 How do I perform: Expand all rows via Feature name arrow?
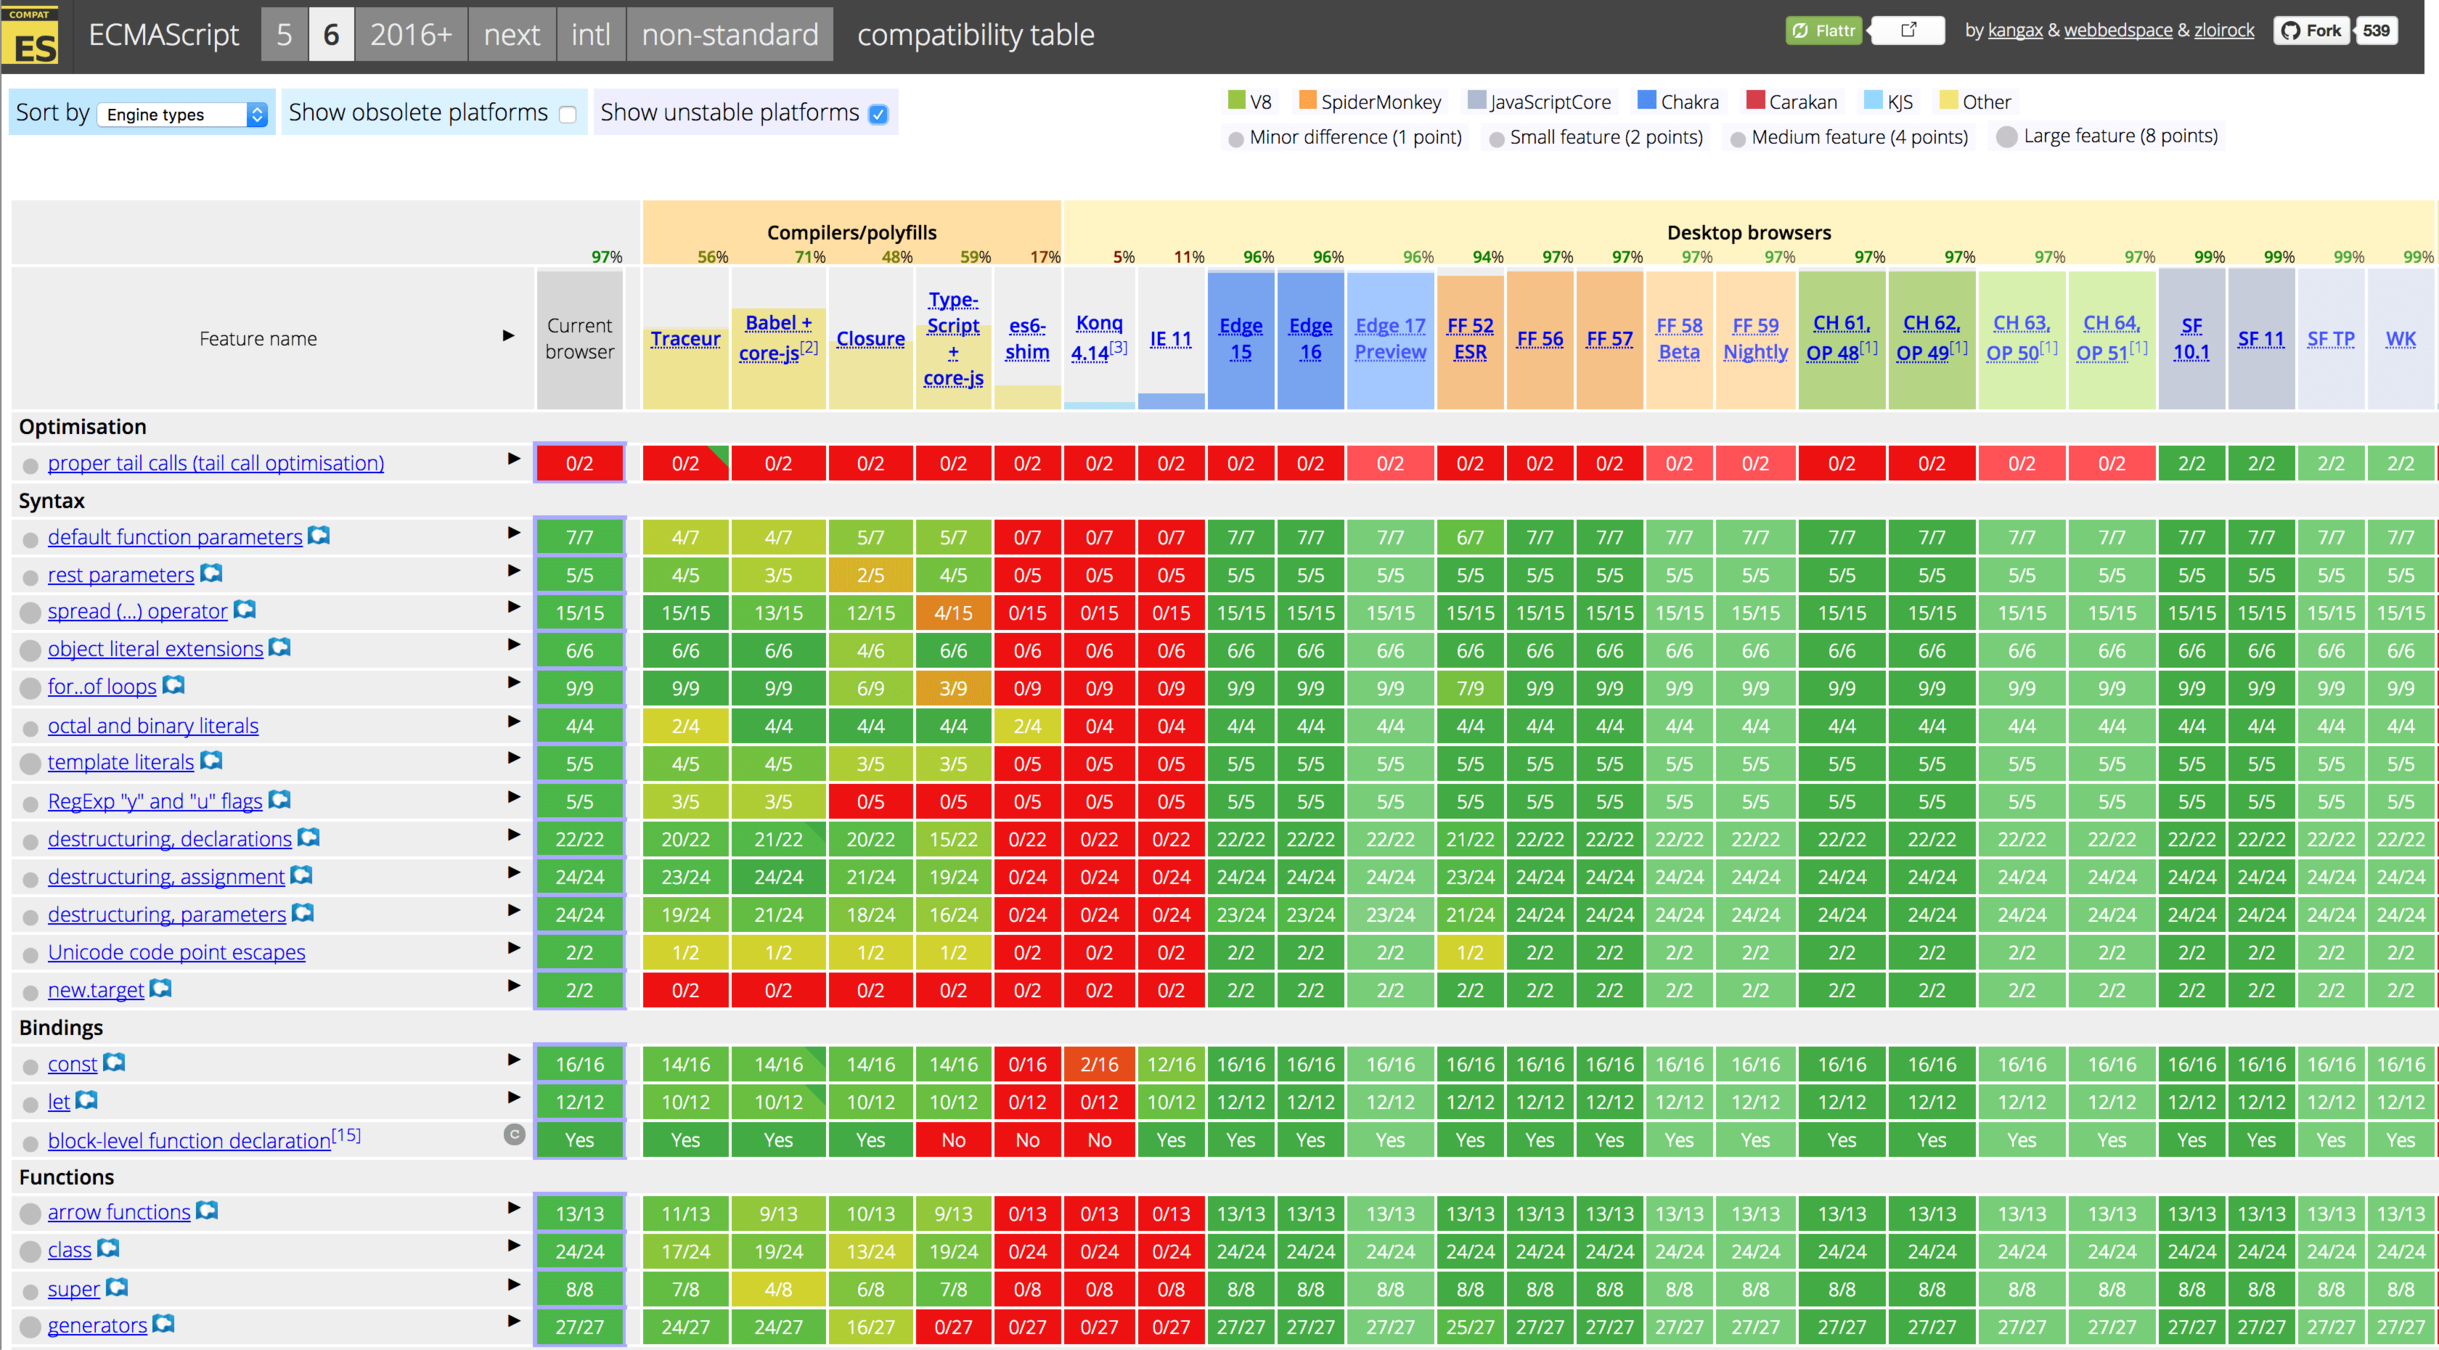tap(508, 336)
